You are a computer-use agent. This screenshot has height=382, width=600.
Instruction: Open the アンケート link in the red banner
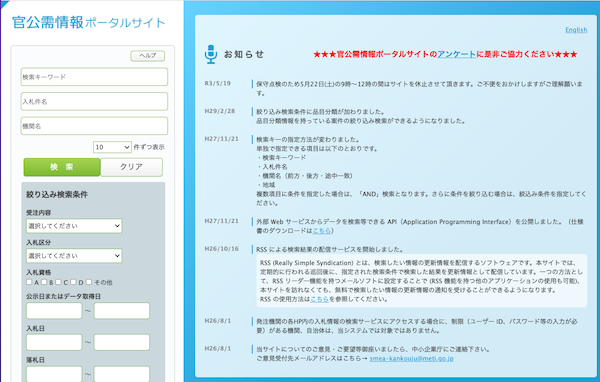457,54
